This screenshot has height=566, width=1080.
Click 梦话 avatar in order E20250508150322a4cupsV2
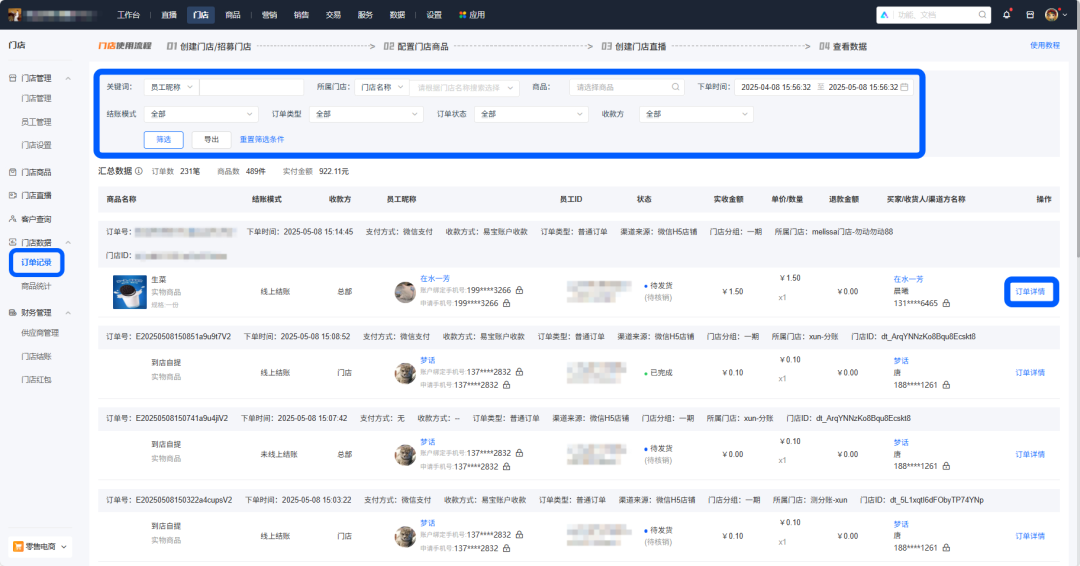pos(405,536)
